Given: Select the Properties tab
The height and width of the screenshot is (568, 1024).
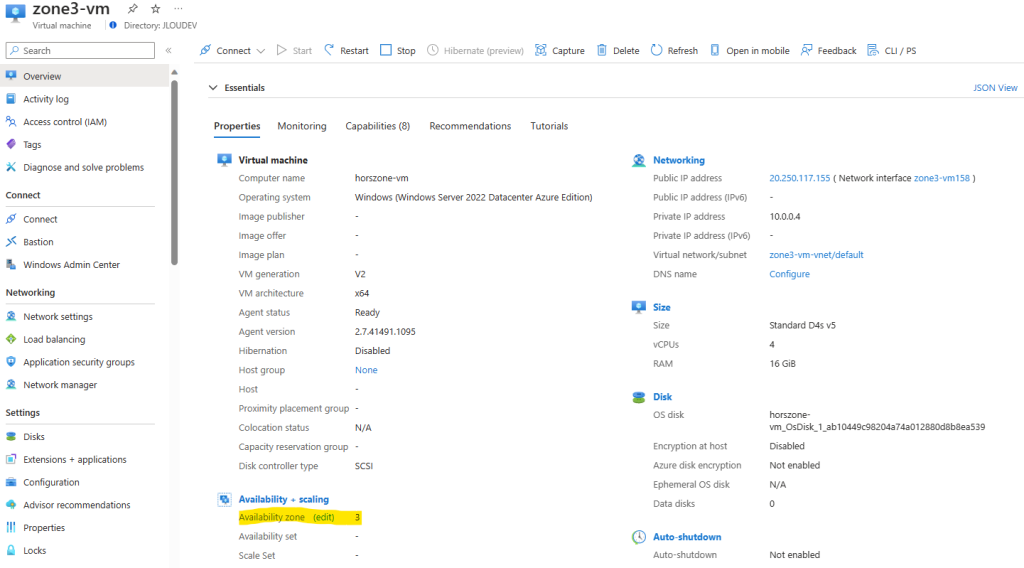Looking at the screenshot, I should tap(237, 126).
